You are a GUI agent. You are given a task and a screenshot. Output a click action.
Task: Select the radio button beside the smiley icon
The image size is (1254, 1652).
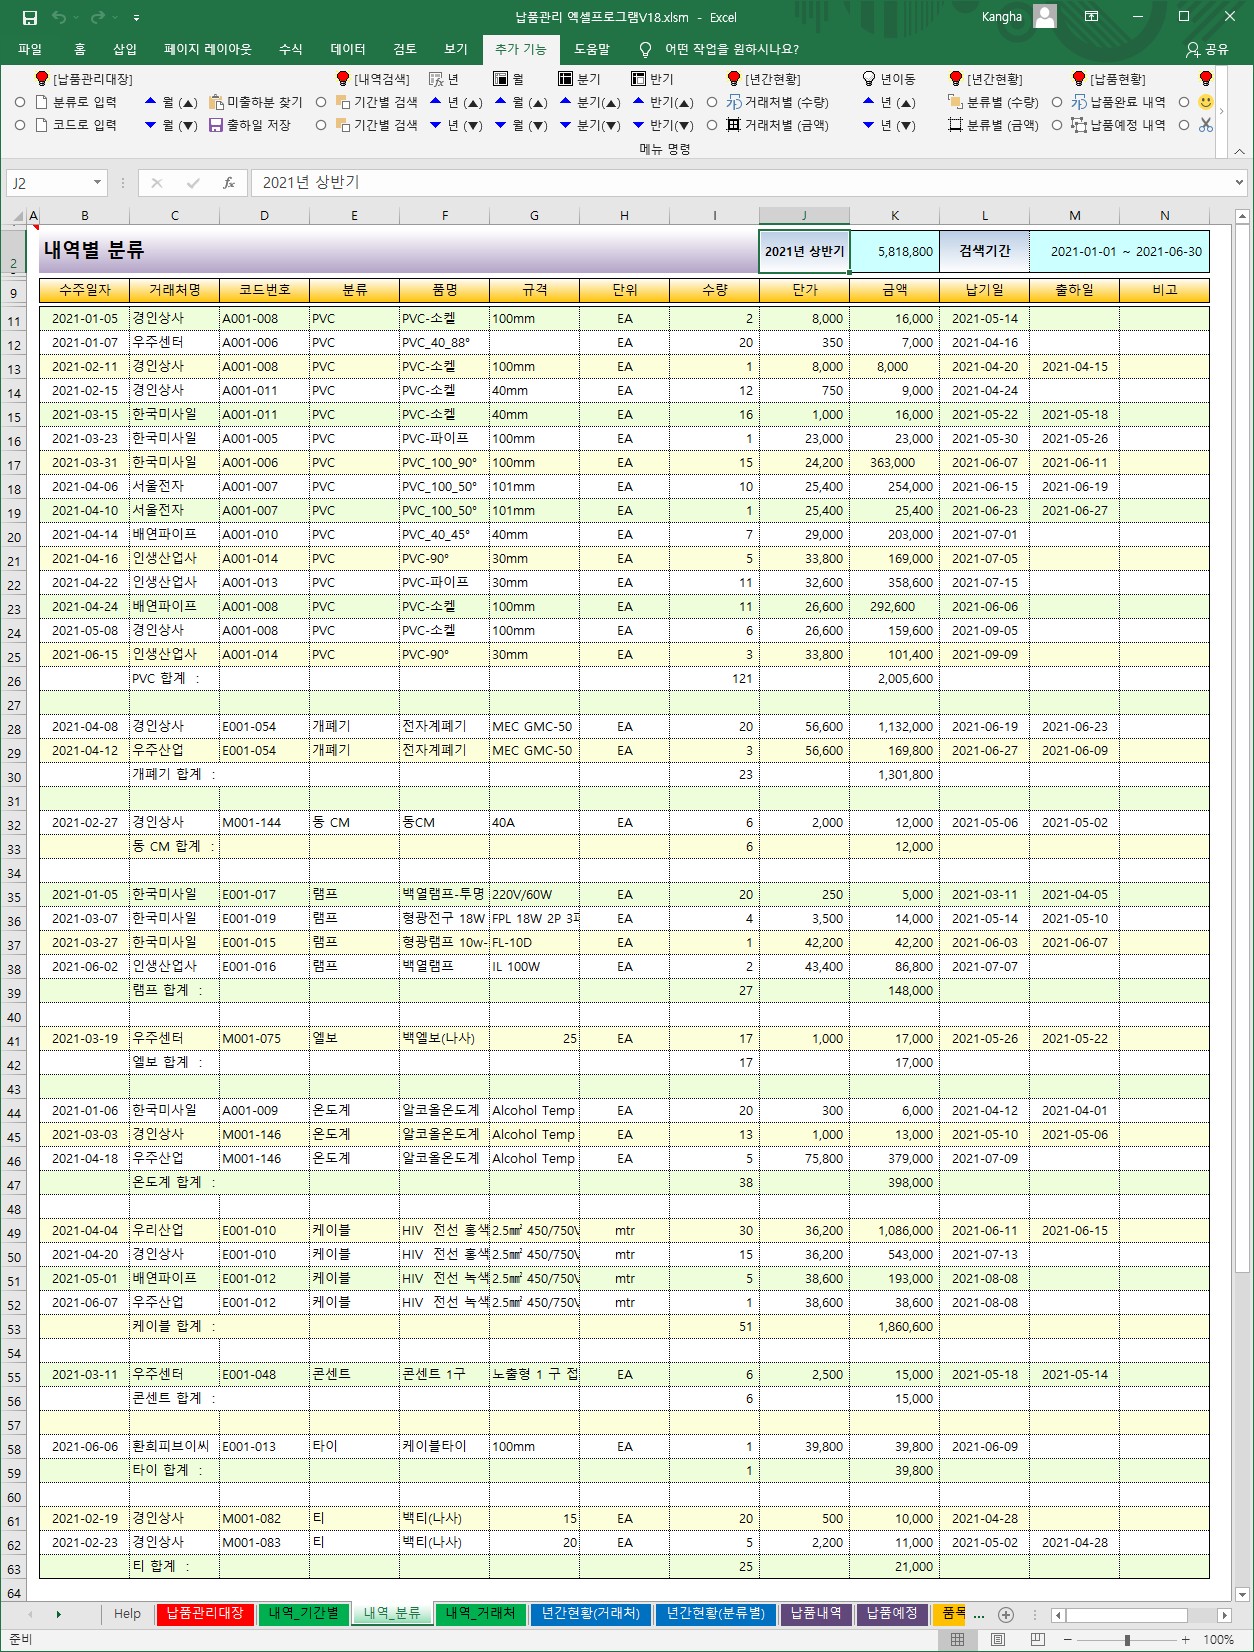(x=1184, y=102)
